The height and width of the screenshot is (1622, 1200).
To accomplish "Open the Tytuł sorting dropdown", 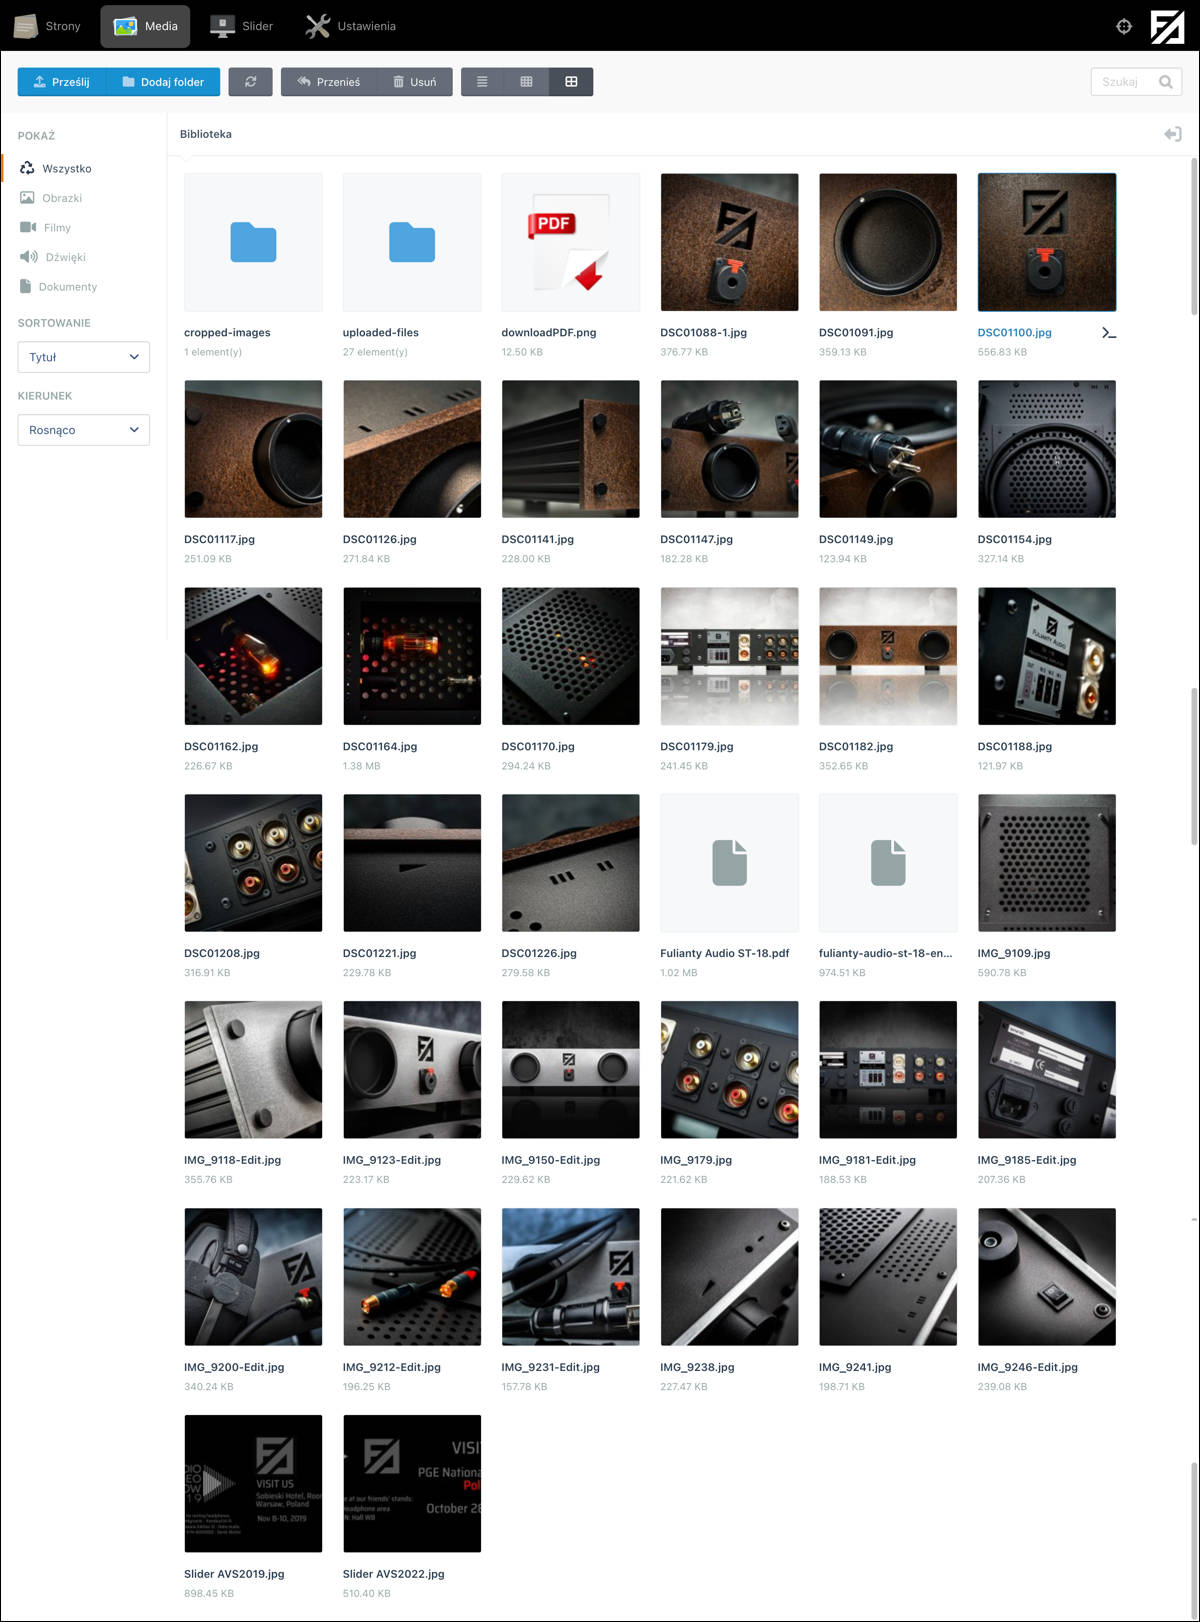I will click(x=84, y=357).
